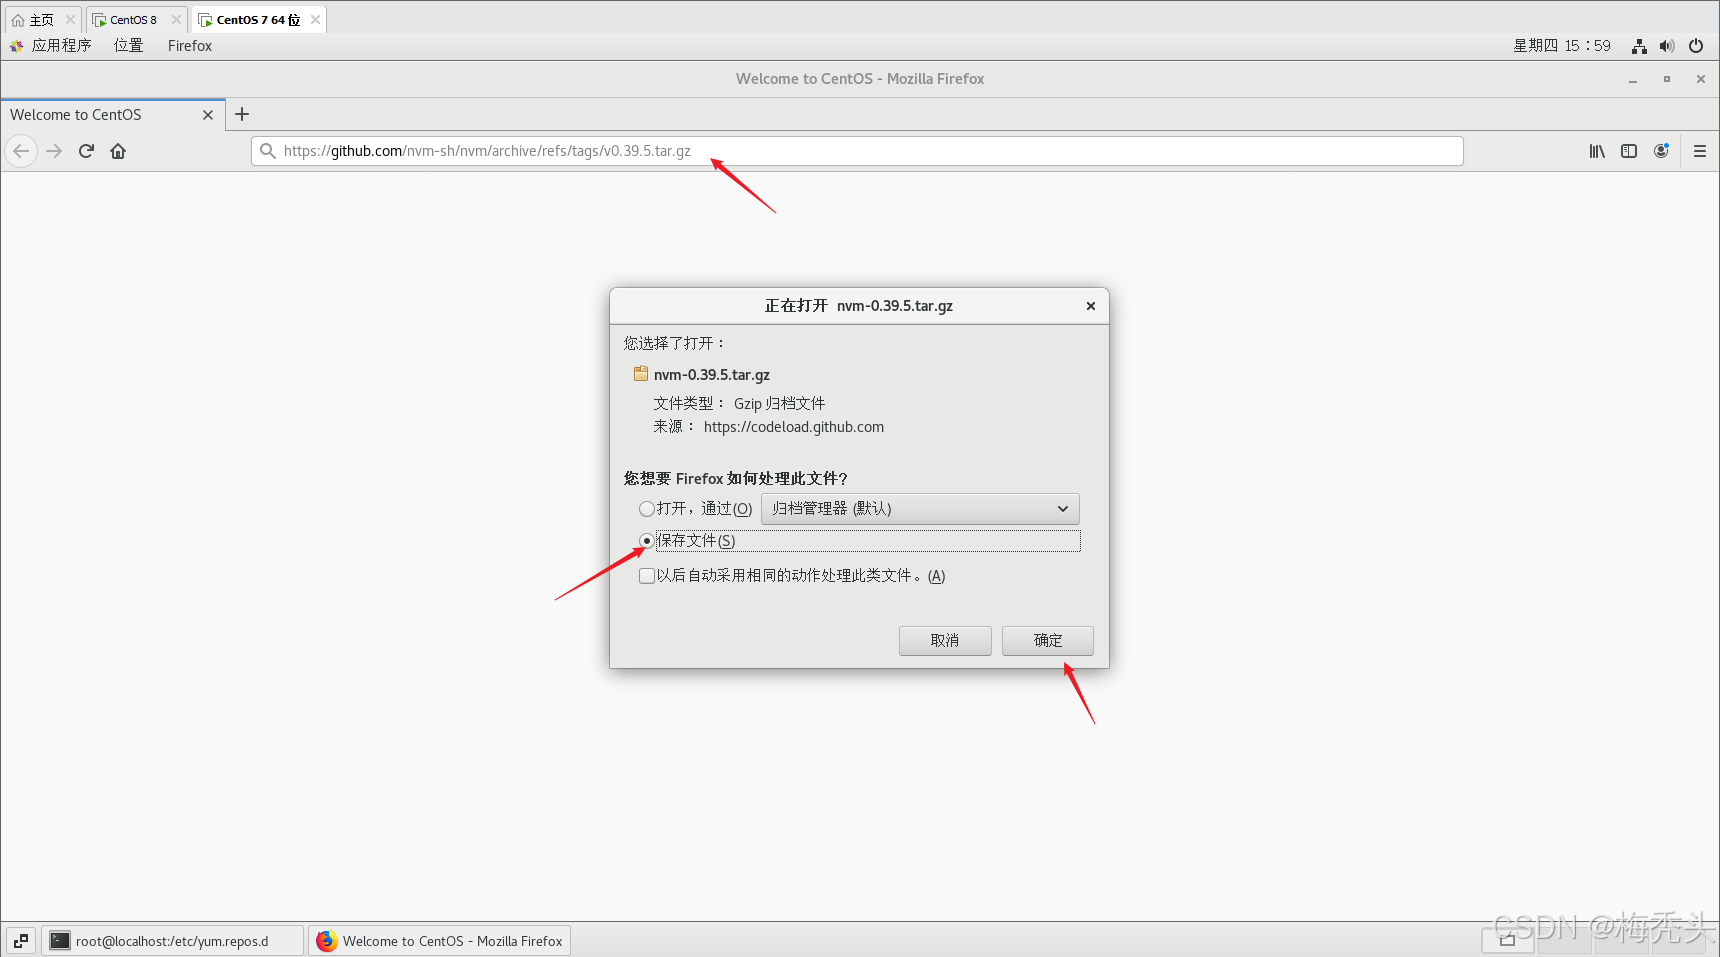Open root@localhost terminal in taskbar
The width and height of the screenshot is (1720, 957).
172,941
